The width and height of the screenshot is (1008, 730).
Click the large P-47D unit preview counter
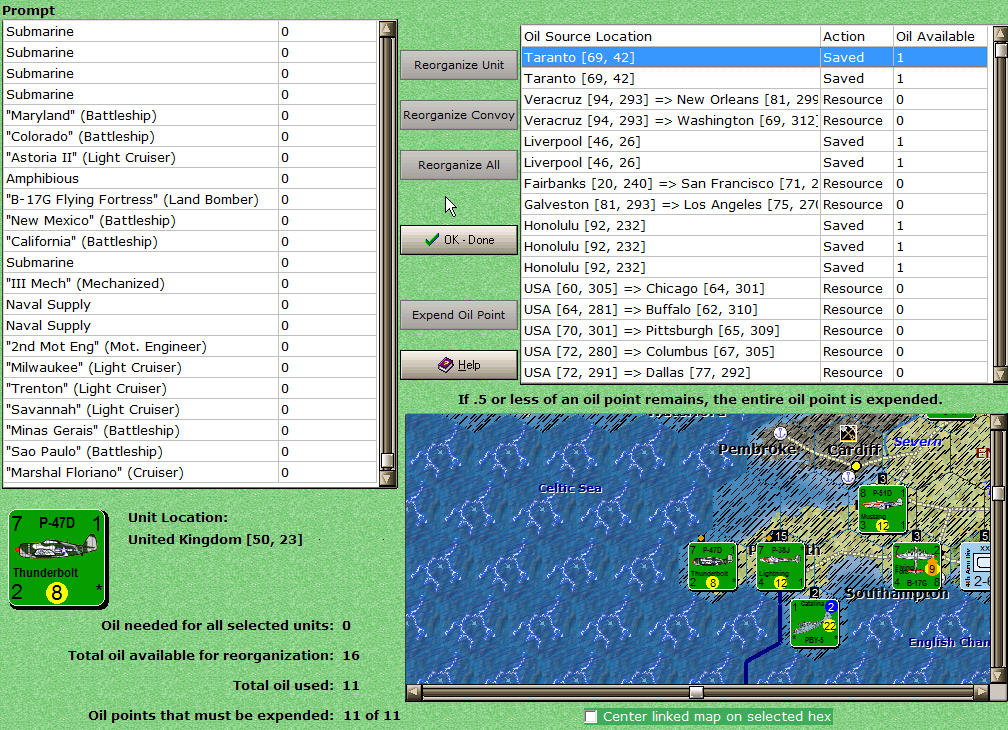58,558
